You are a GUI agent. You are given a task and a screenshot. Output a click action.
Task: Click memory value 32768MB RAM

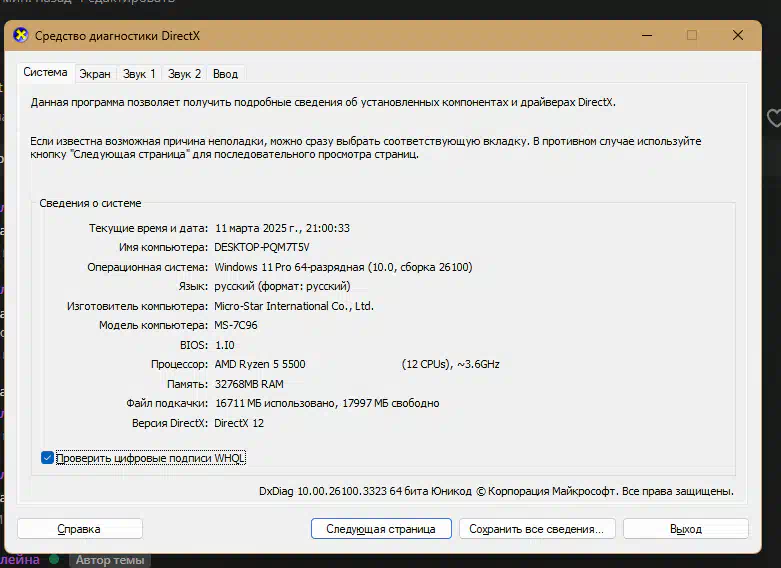[x=249, y=384]
